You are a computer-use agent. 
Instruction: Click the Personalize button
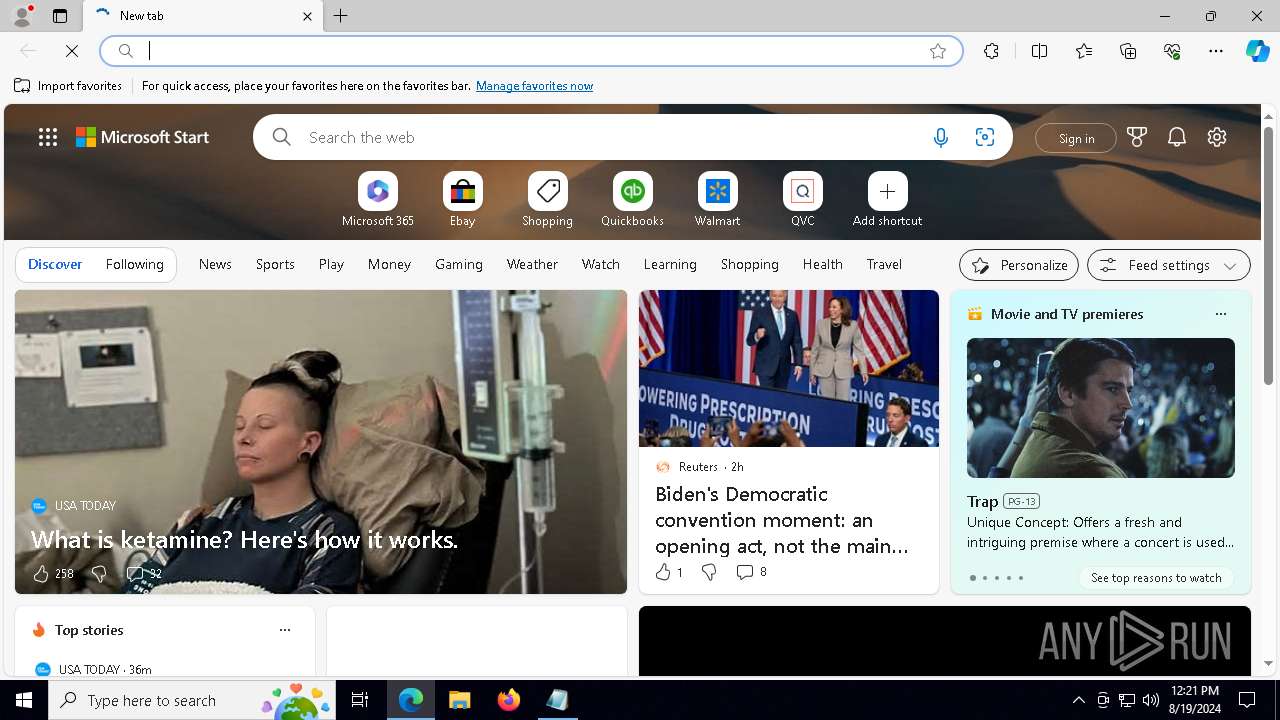[x=1019, y=265]
